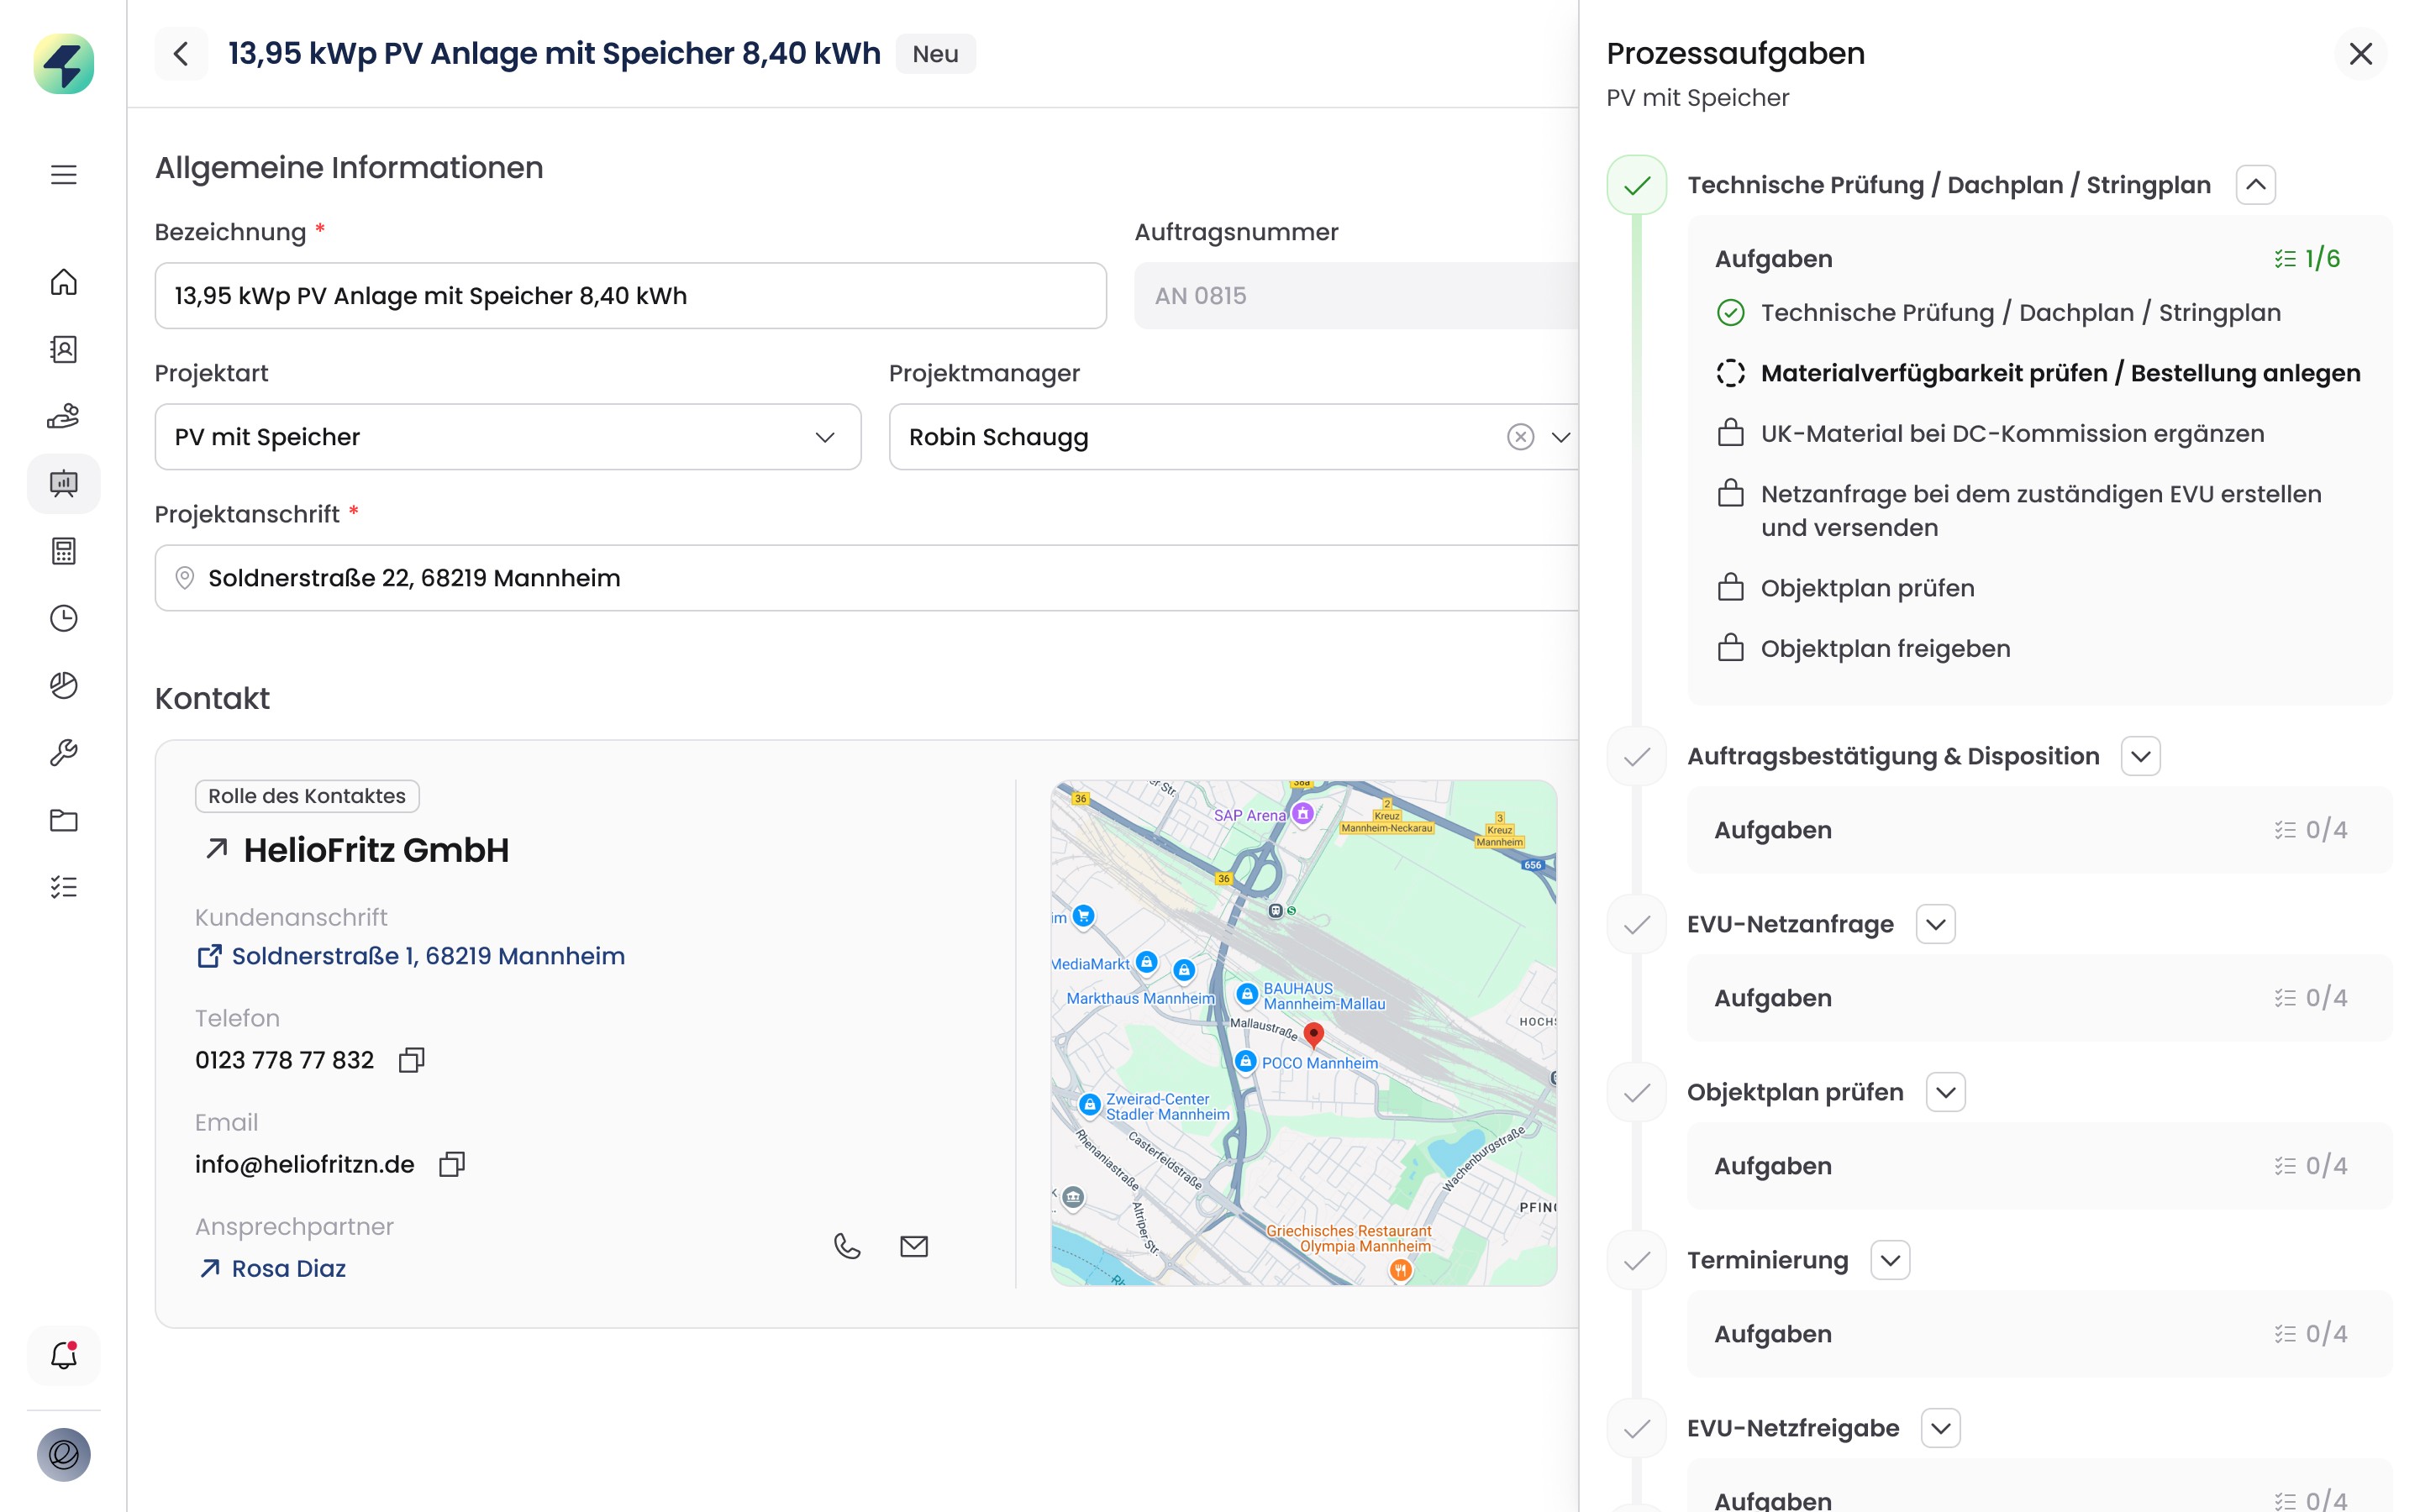Toggle completed task Technische Prüfung / Dachplan / Stringplan

(x=1730, y=313)
